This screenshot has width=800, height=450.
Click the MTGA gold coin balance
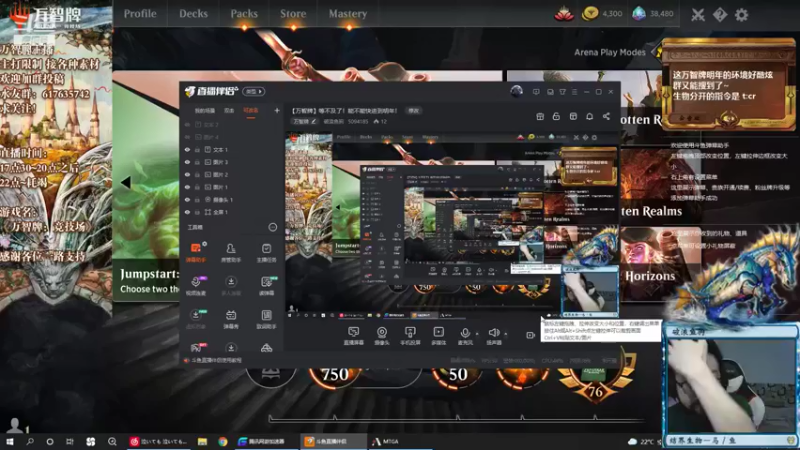[602, 14]
